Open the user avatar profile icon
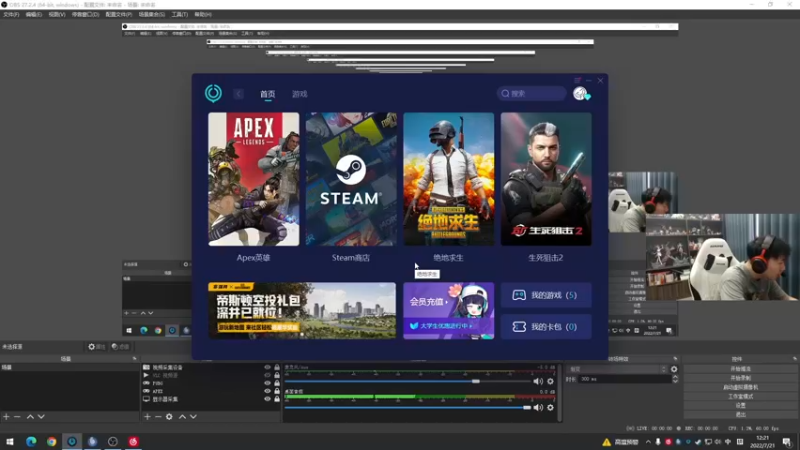800x450 pixels. click(x=581, y=93)
